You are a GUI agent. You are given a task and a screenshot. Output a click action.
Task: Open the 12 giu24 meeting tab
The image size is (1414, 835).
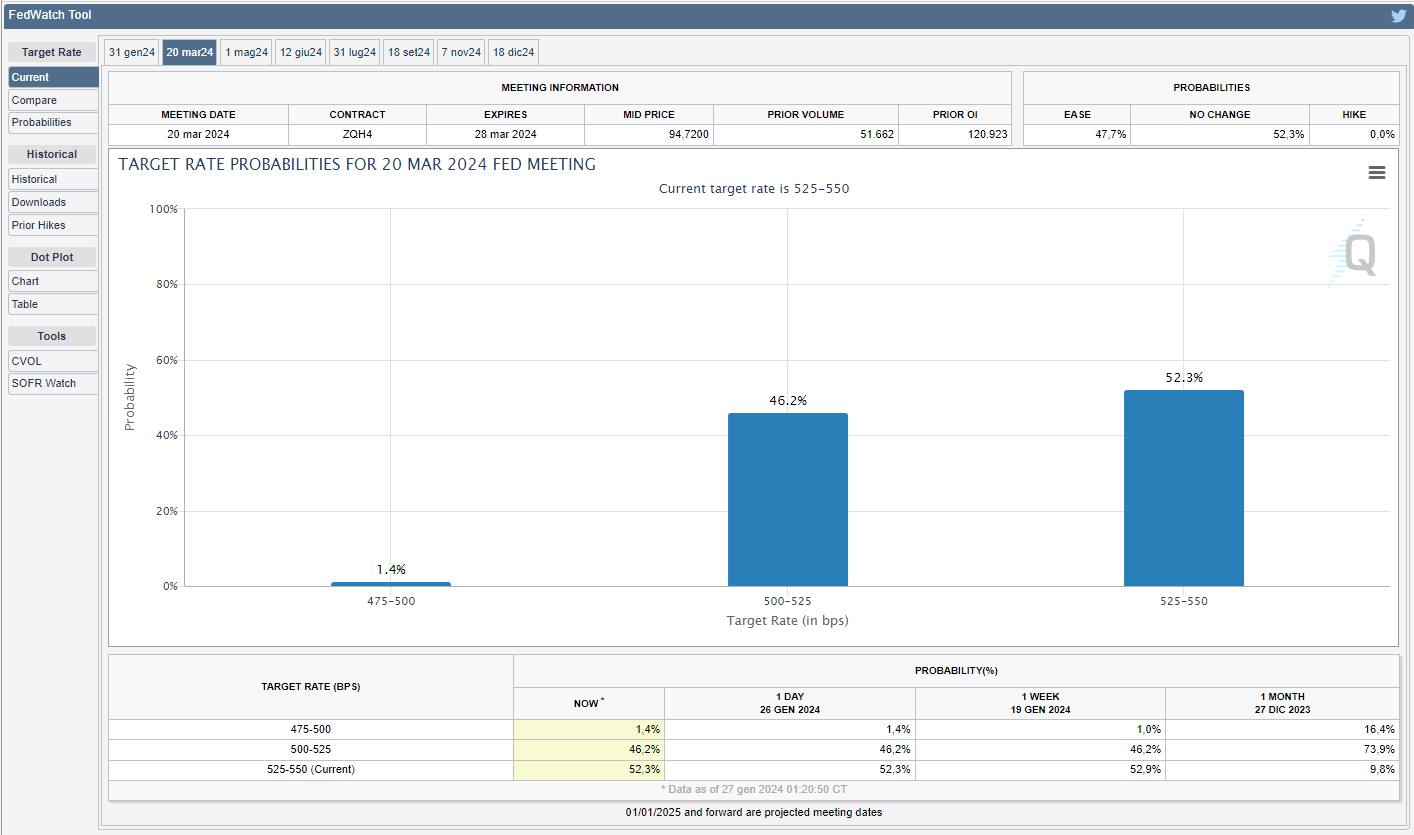[301, 52]
